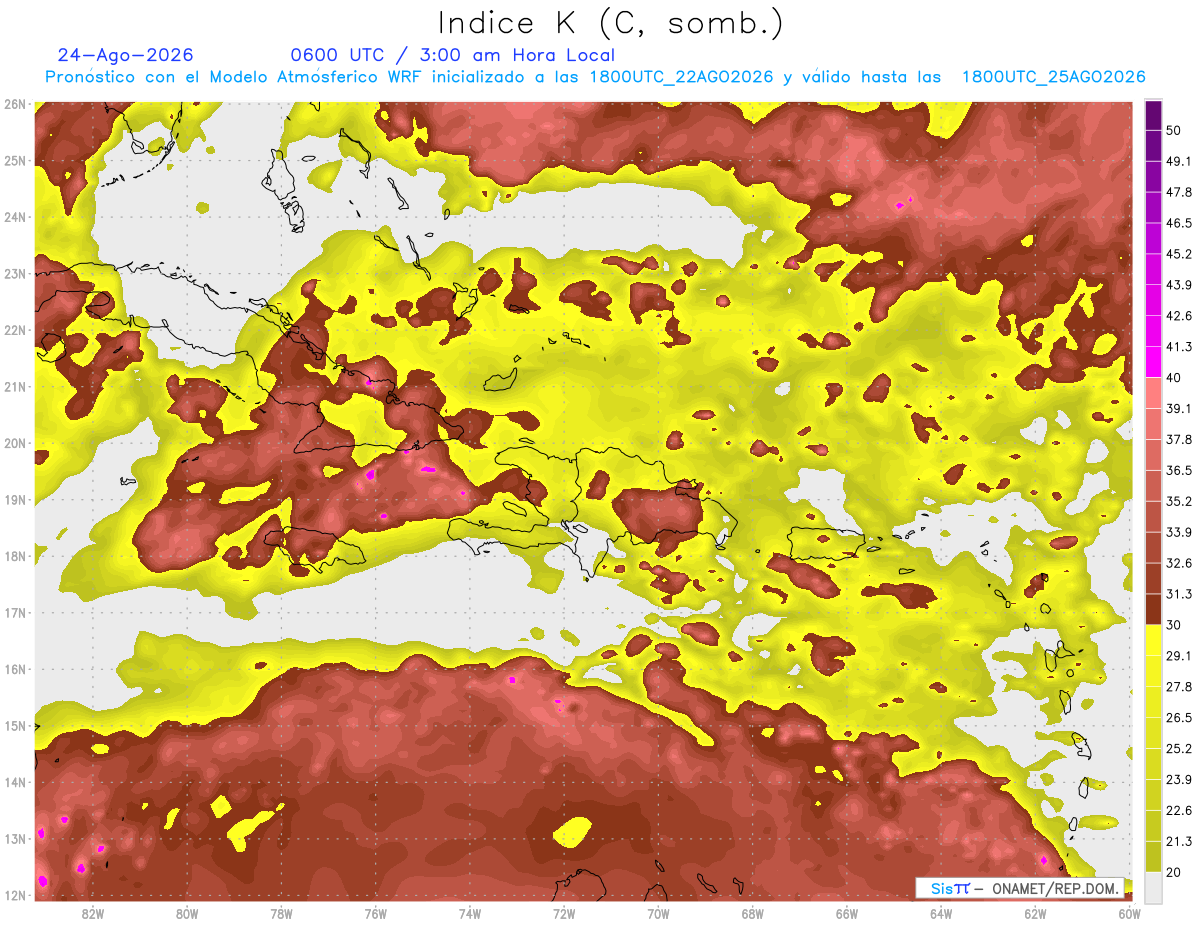This screenshot has height=927, width=1200.
Task: Click the "21N" latitude label
Action: pyautogui.click(x=16, y=387)
